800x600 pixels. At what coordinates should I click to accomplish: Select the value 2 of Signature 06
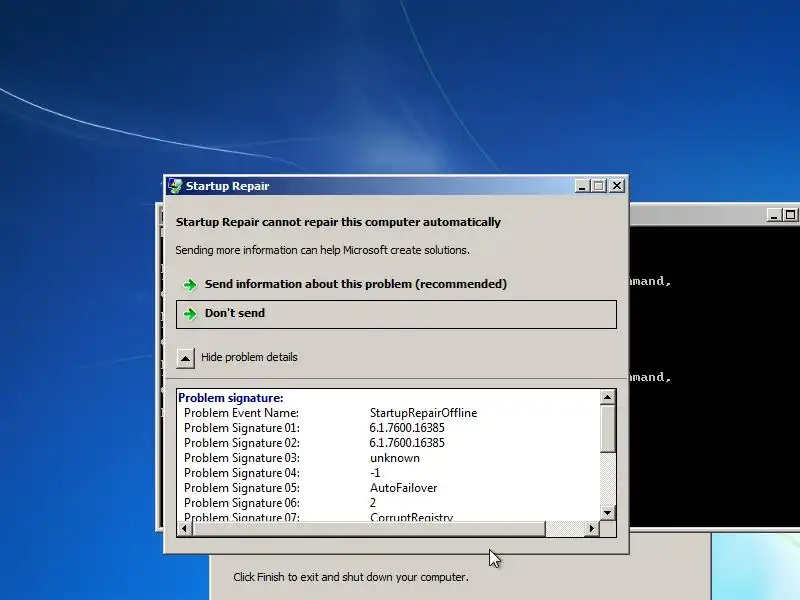pyautogui.click(x=373, y=503)
